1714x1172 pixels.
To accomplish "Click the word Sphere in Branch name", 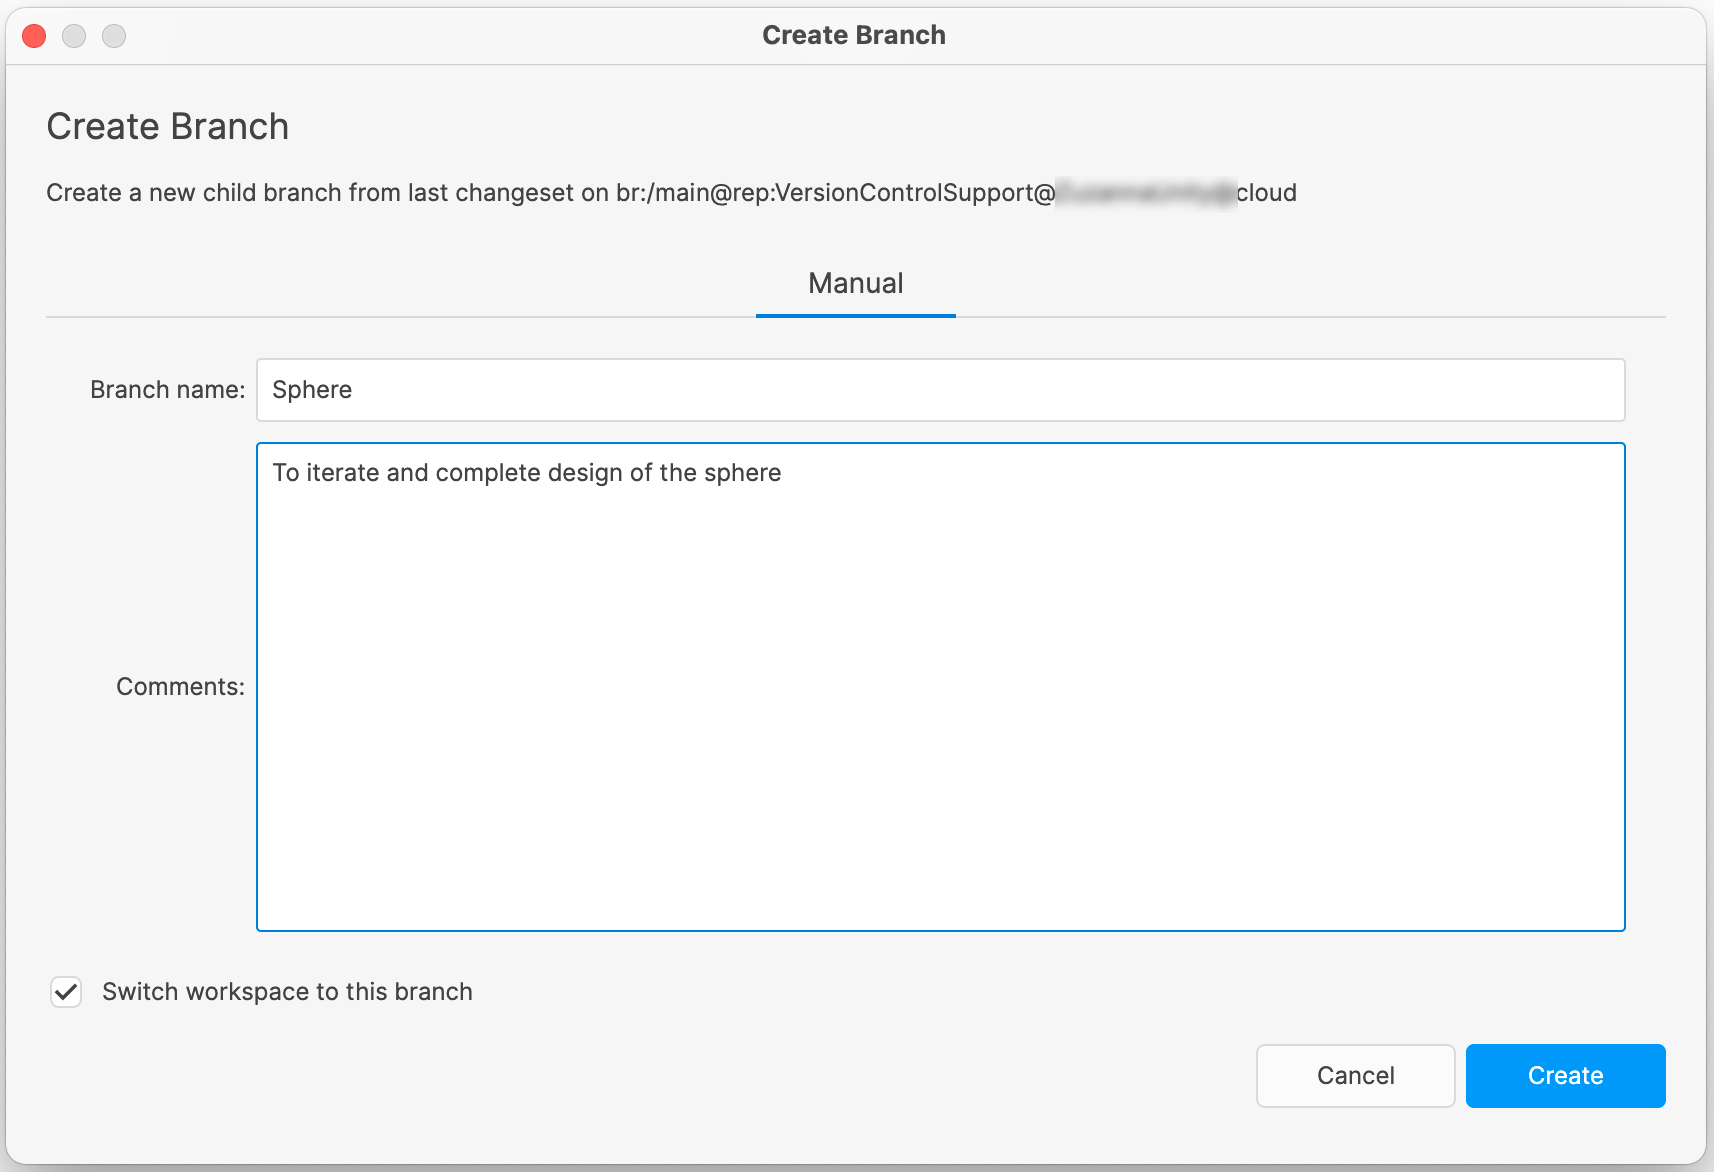I will (312, 390).
